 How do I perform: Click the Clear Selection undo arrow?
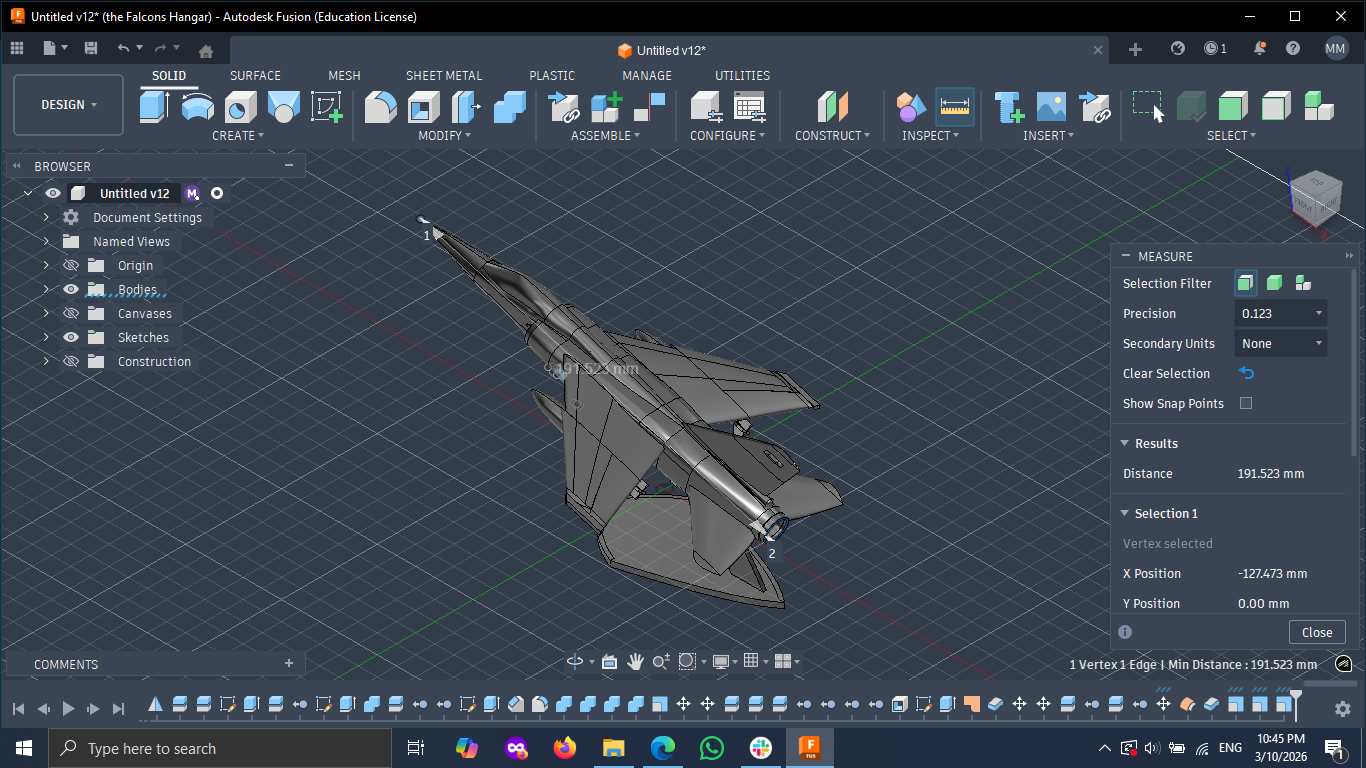(1246, 373)
